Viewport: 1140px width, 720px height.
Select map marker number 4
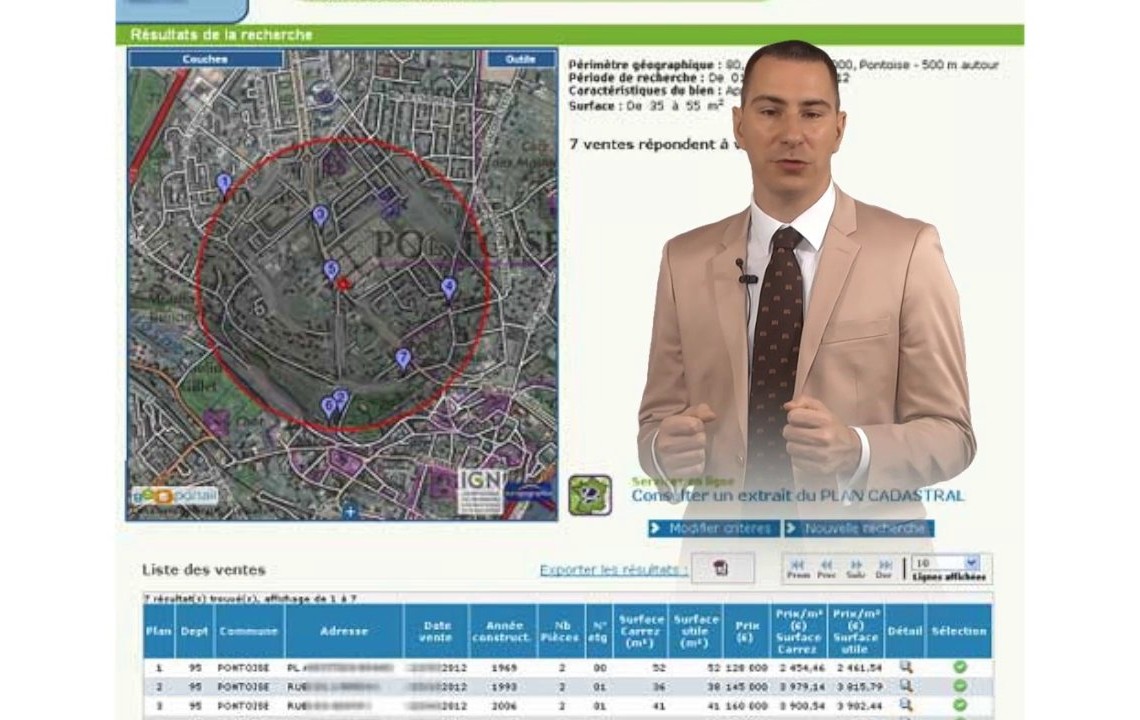449,288
